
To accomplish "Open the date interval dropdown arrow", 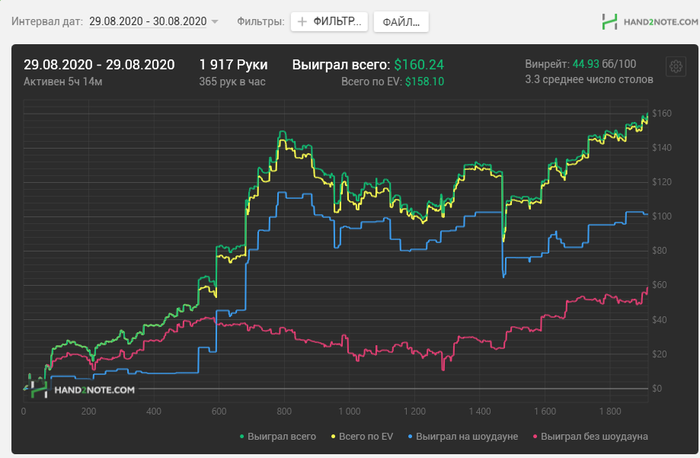I will coord(215,21).
